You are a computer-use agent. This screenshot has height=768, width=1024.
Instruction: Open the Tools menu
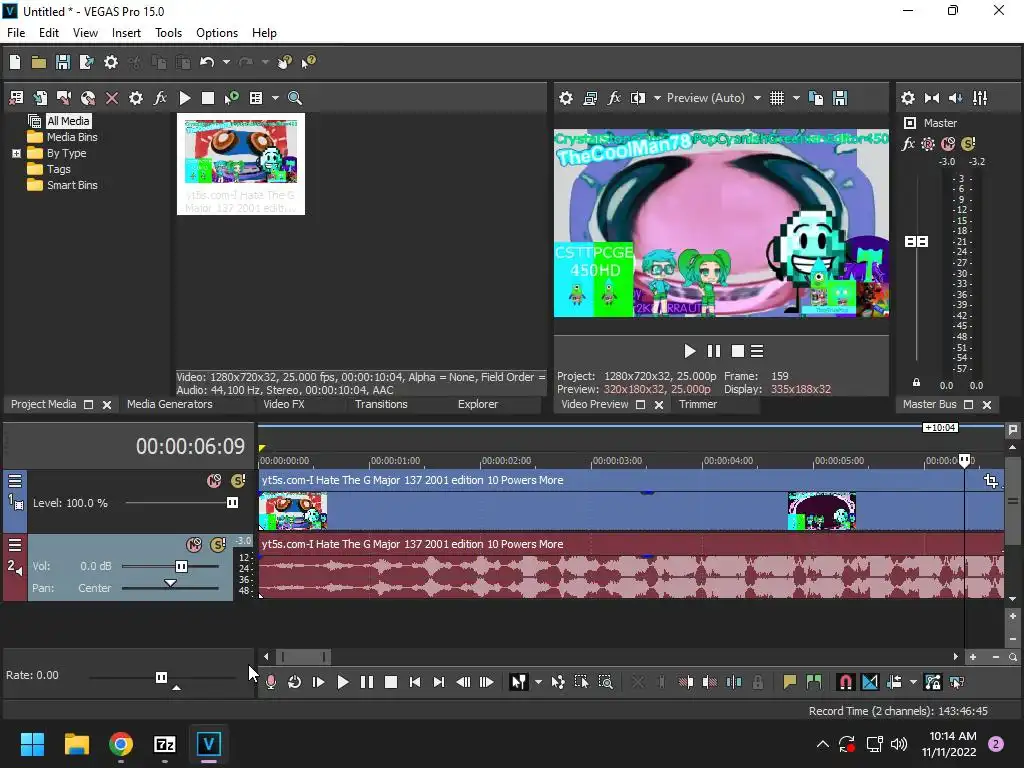tap(168, 33)
